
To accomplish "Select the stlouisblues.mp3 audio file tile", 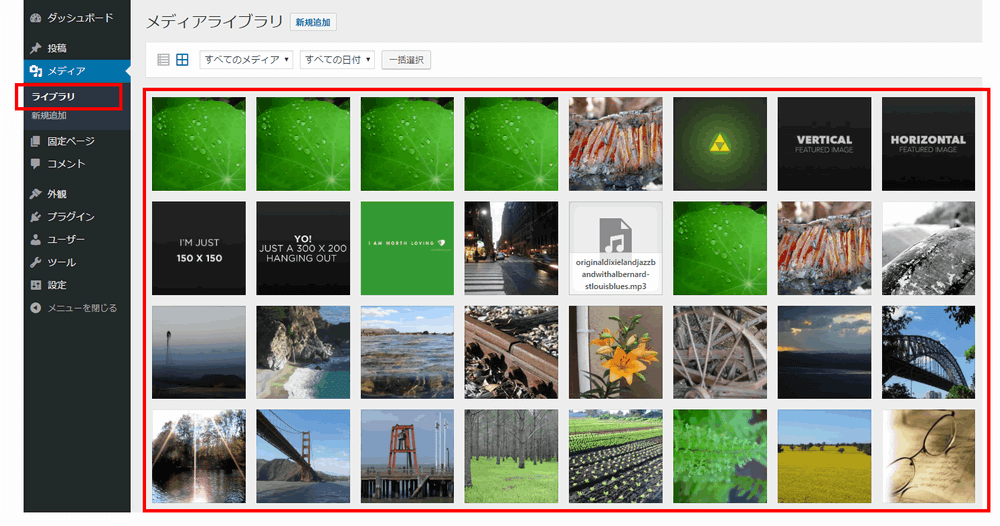I will (x=616, y=248).
